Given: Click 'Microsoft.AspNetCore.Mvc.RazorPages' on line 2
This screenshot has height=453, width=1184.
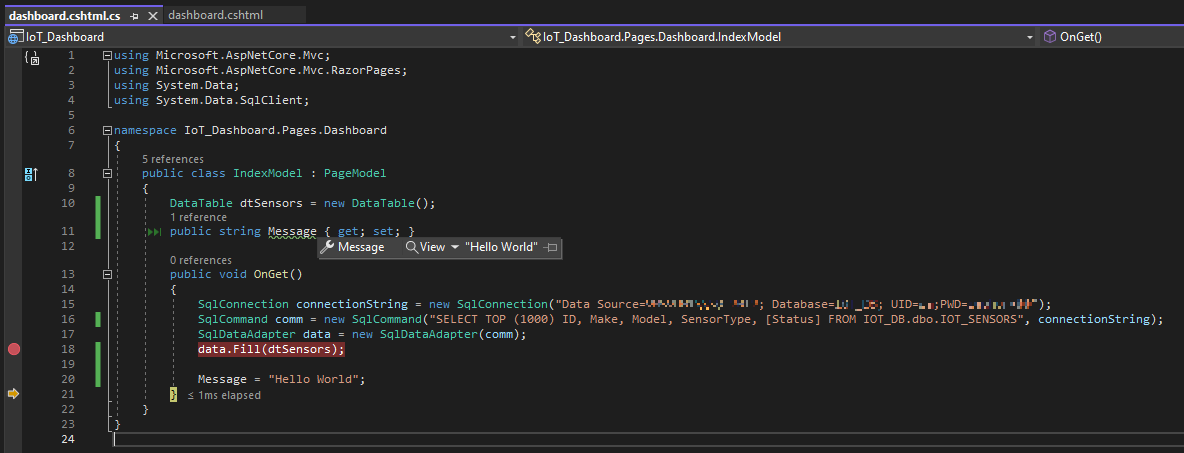Looking at the screenshot, I should [278, 70].
